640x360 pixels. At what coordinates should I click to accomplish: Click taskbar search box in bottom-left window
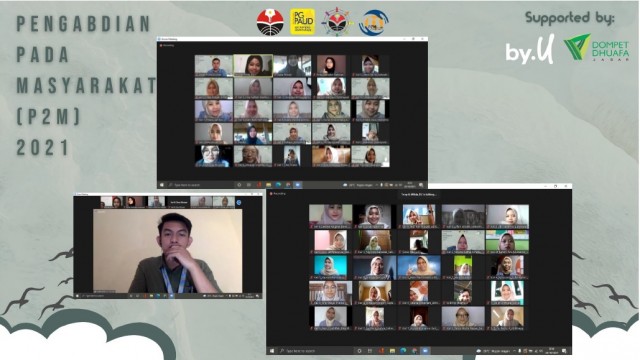[104, 296]
